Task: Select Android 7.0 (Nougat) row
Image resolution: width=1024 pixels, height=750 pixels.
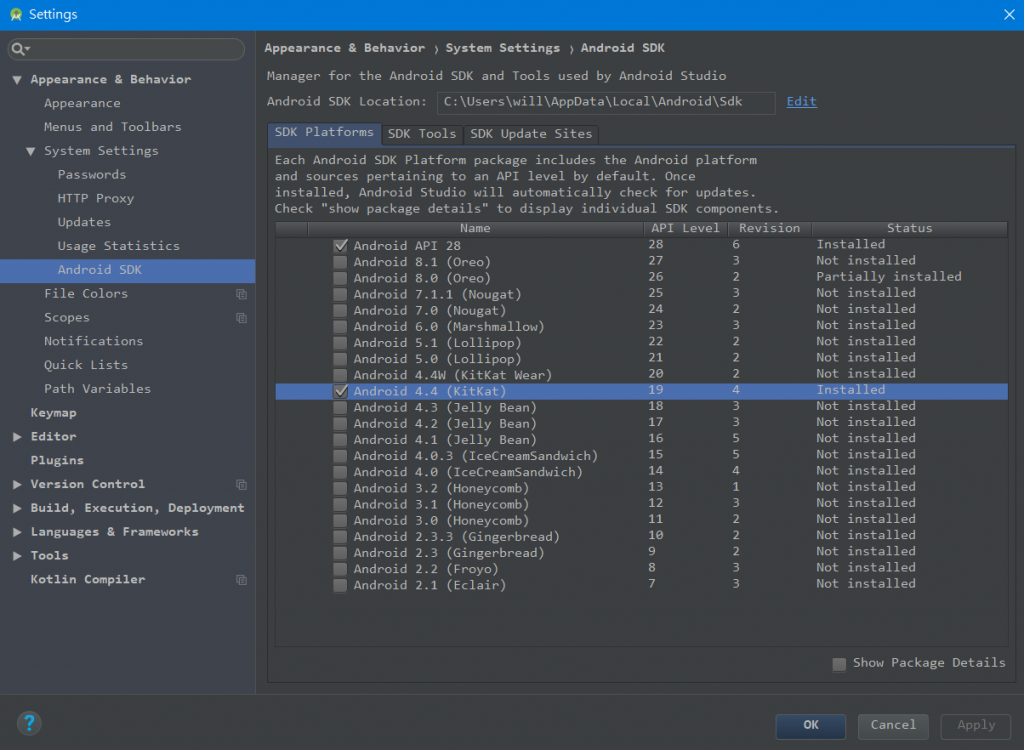Action: coord(641,310)
